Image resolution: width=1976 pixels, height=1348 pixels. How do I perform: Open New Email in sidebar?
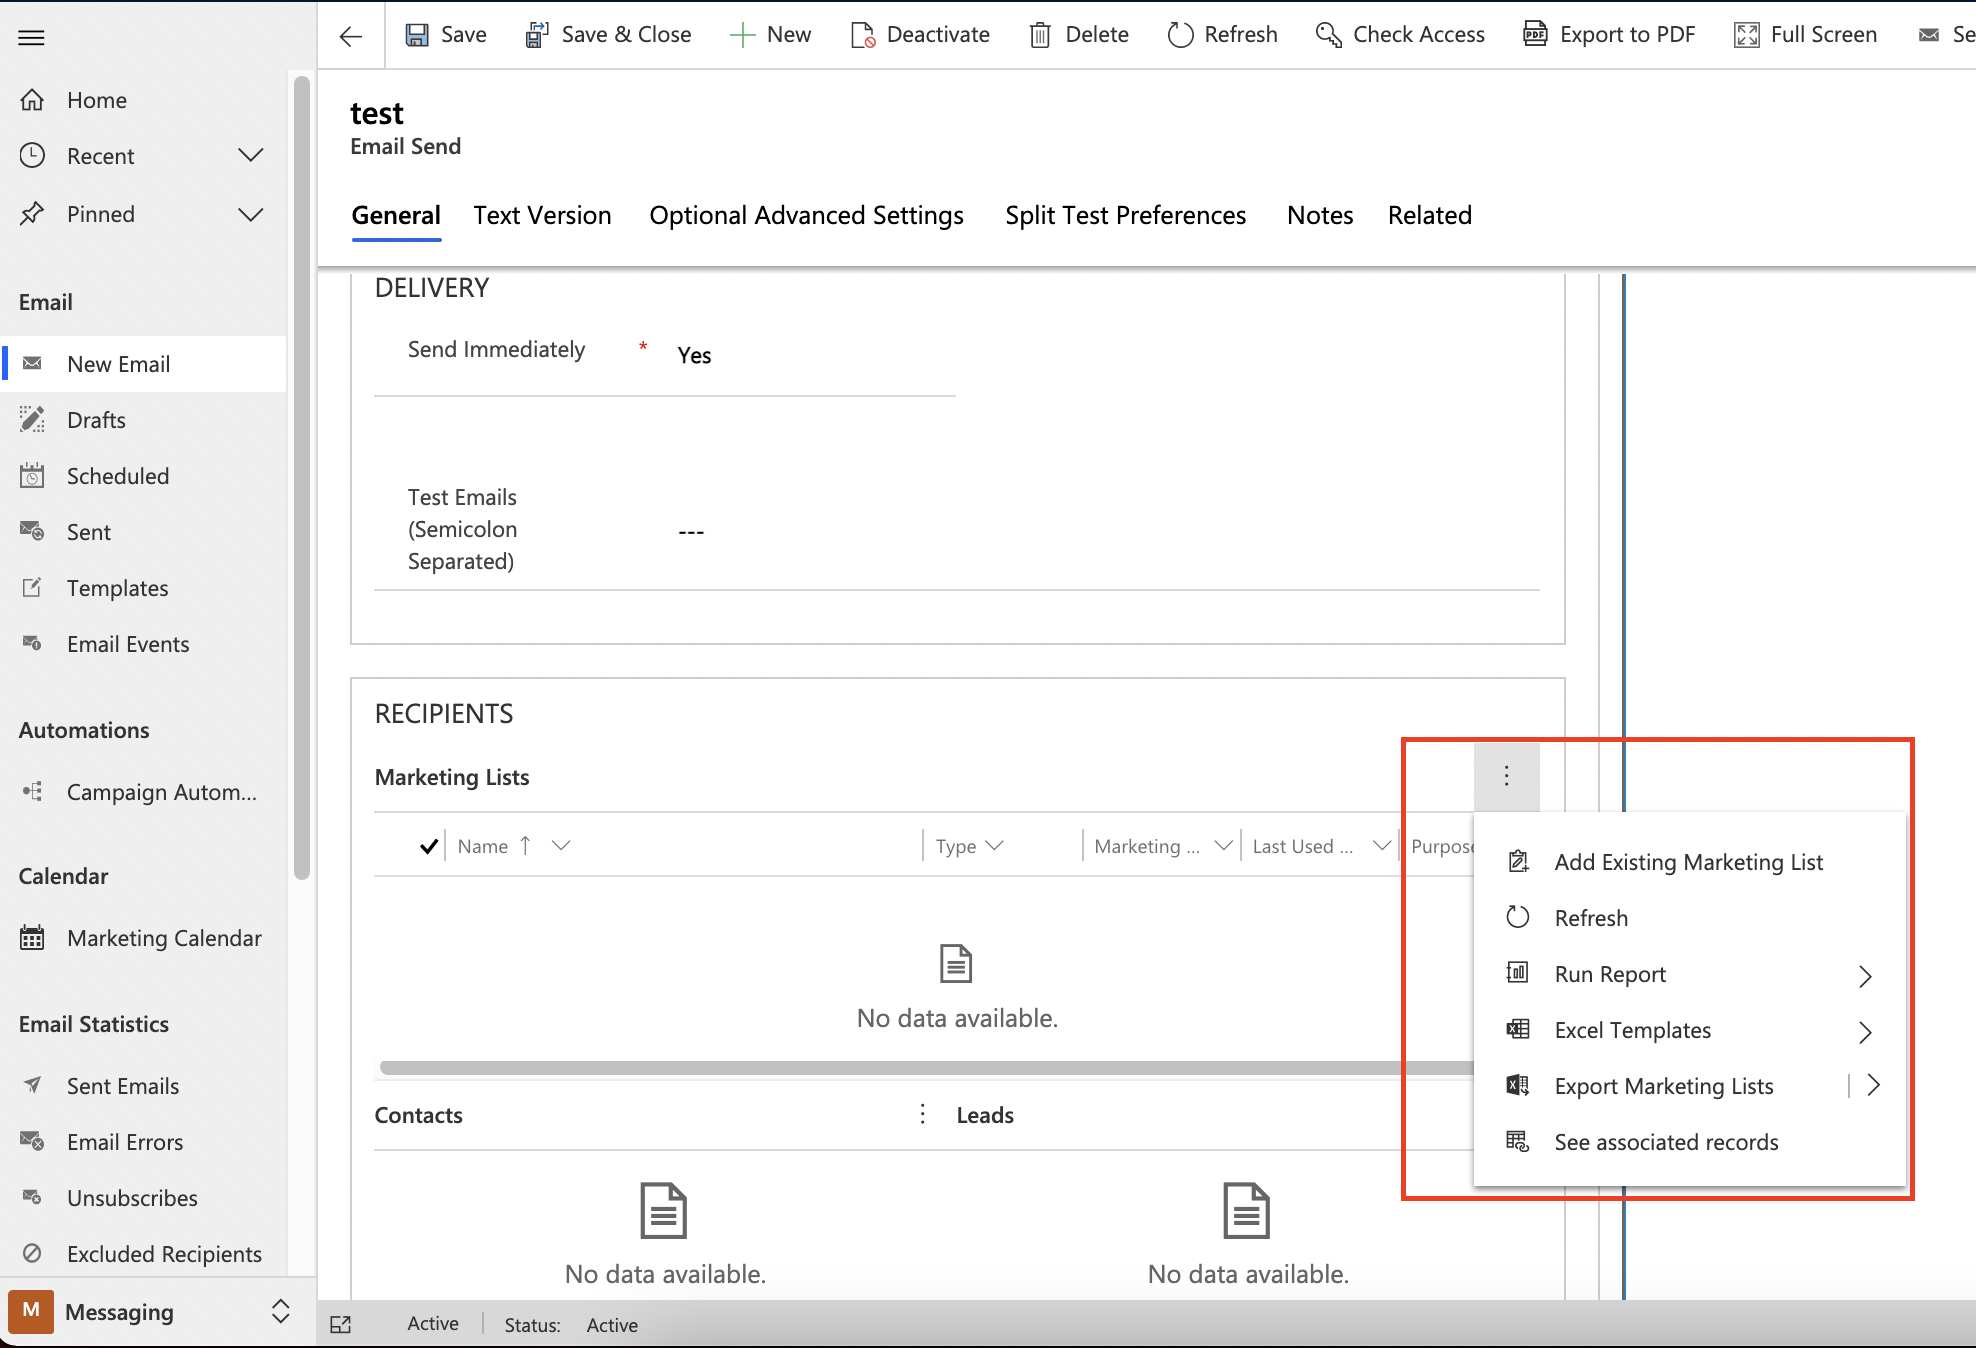point(144,364)
